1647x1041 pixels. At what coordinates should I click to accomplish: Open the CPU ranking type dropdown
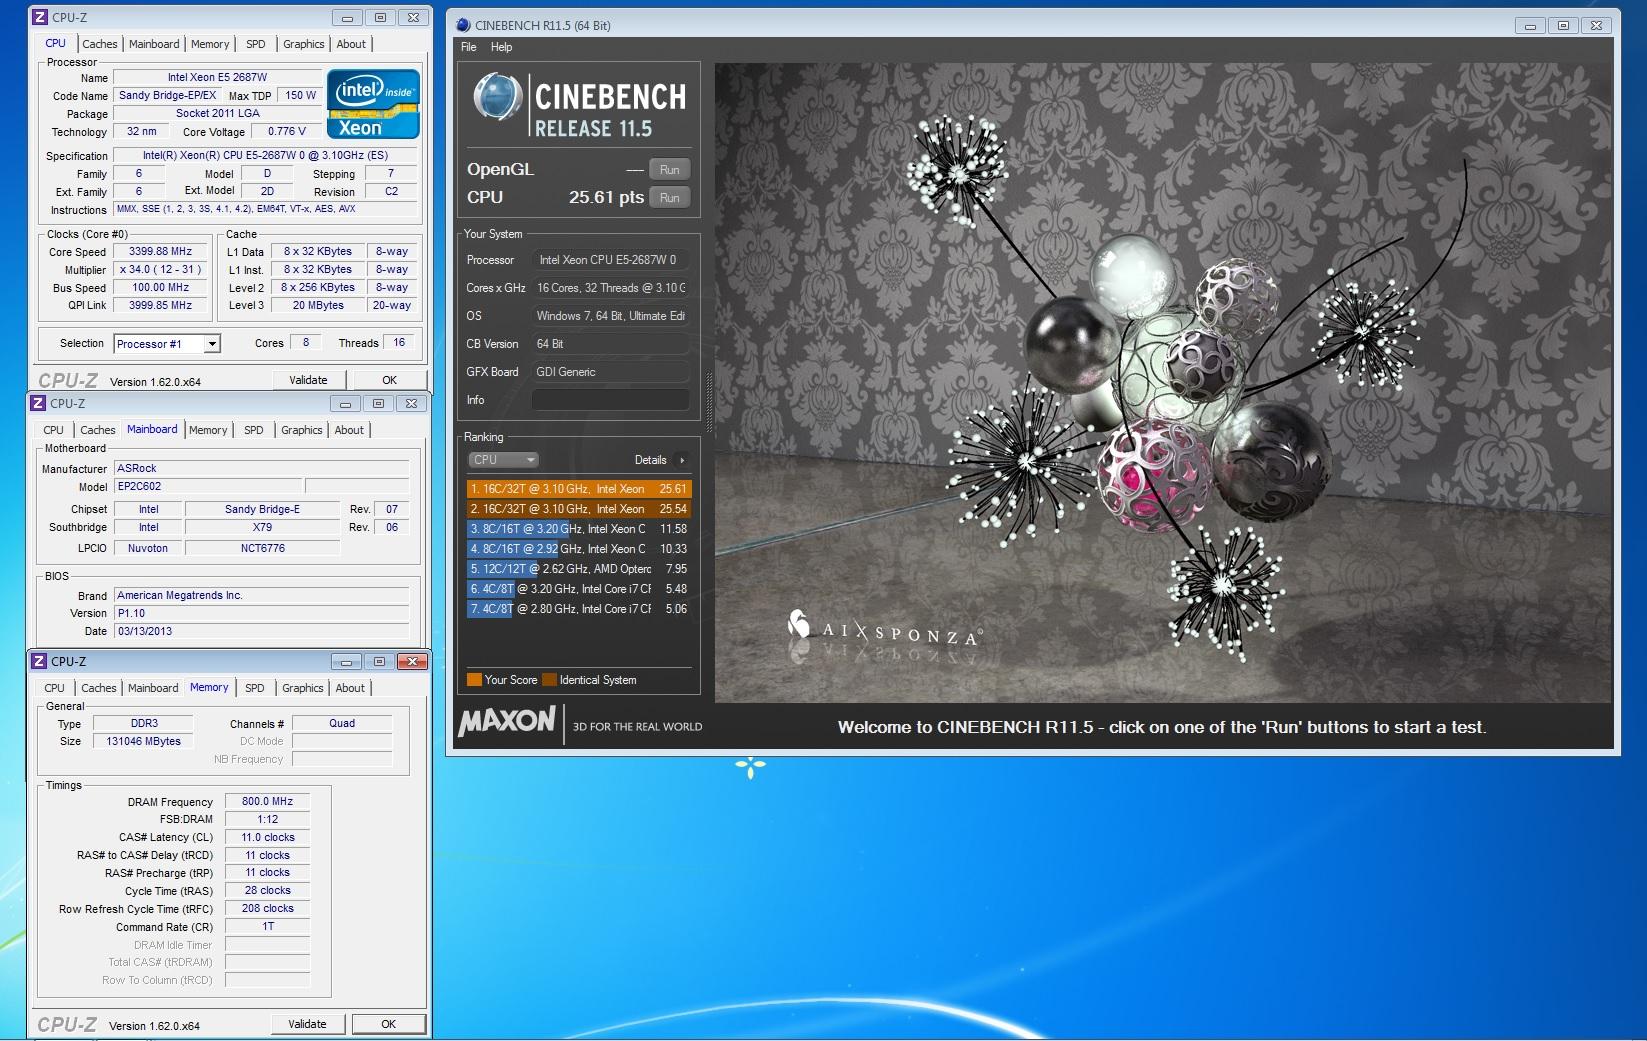[504, 460]
